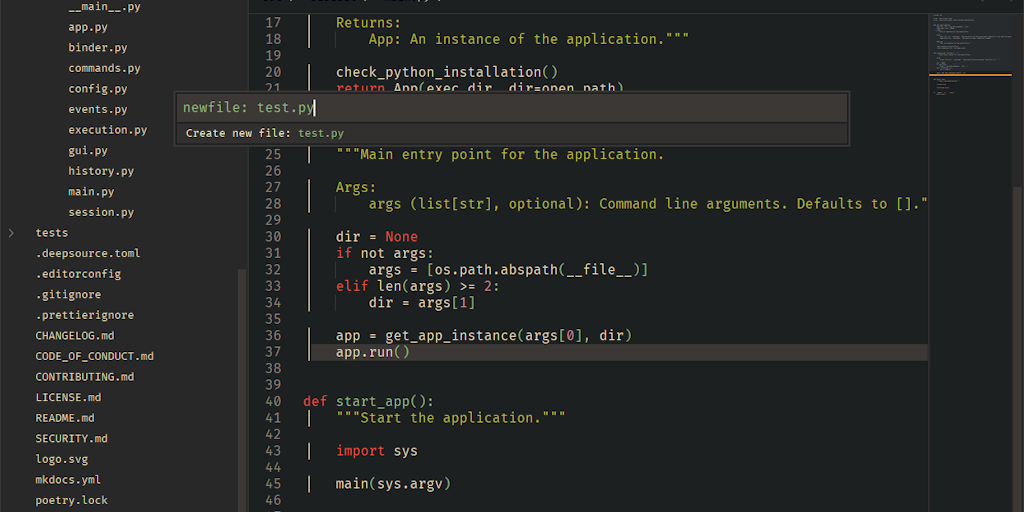Open commands.py in the file tree
This screenshot has height=512, width=1024.
(x=104, y=69)
